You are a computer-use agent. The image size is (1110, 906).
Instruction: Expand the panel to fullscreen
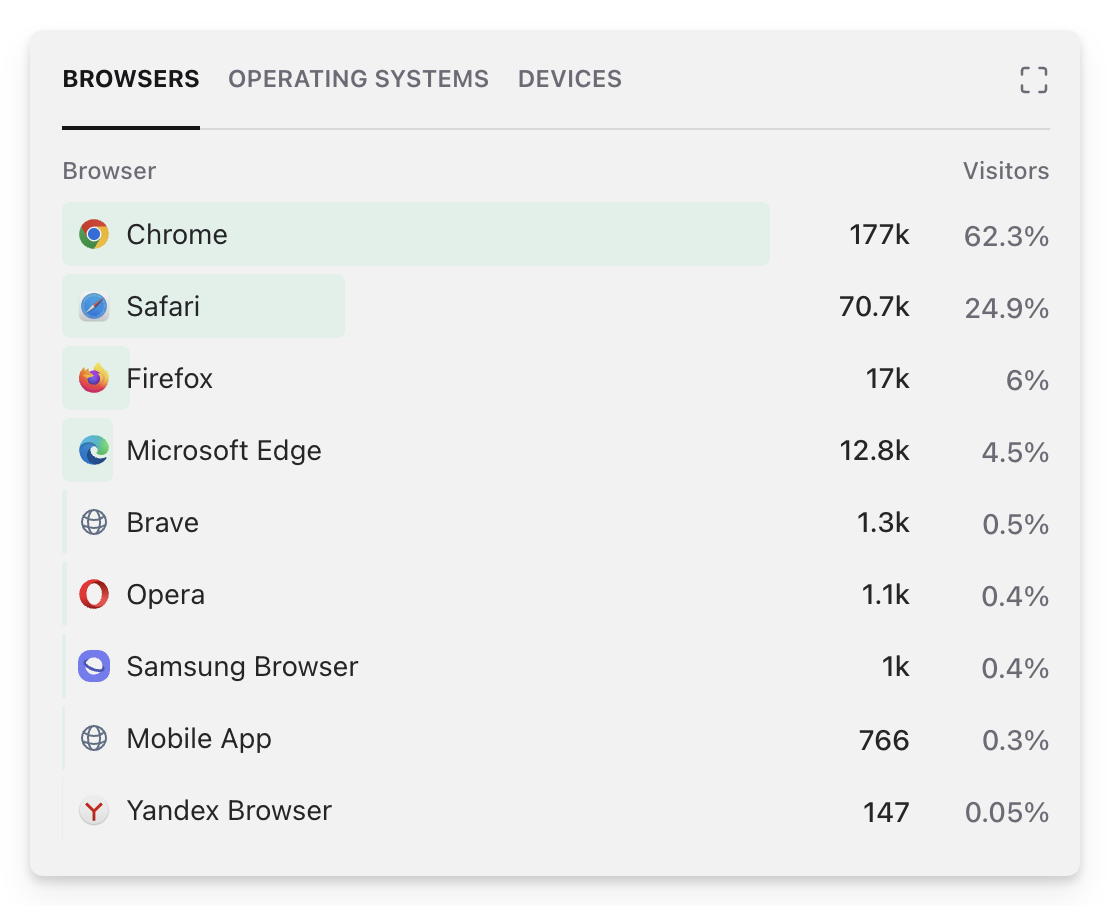pos(1033,80)
